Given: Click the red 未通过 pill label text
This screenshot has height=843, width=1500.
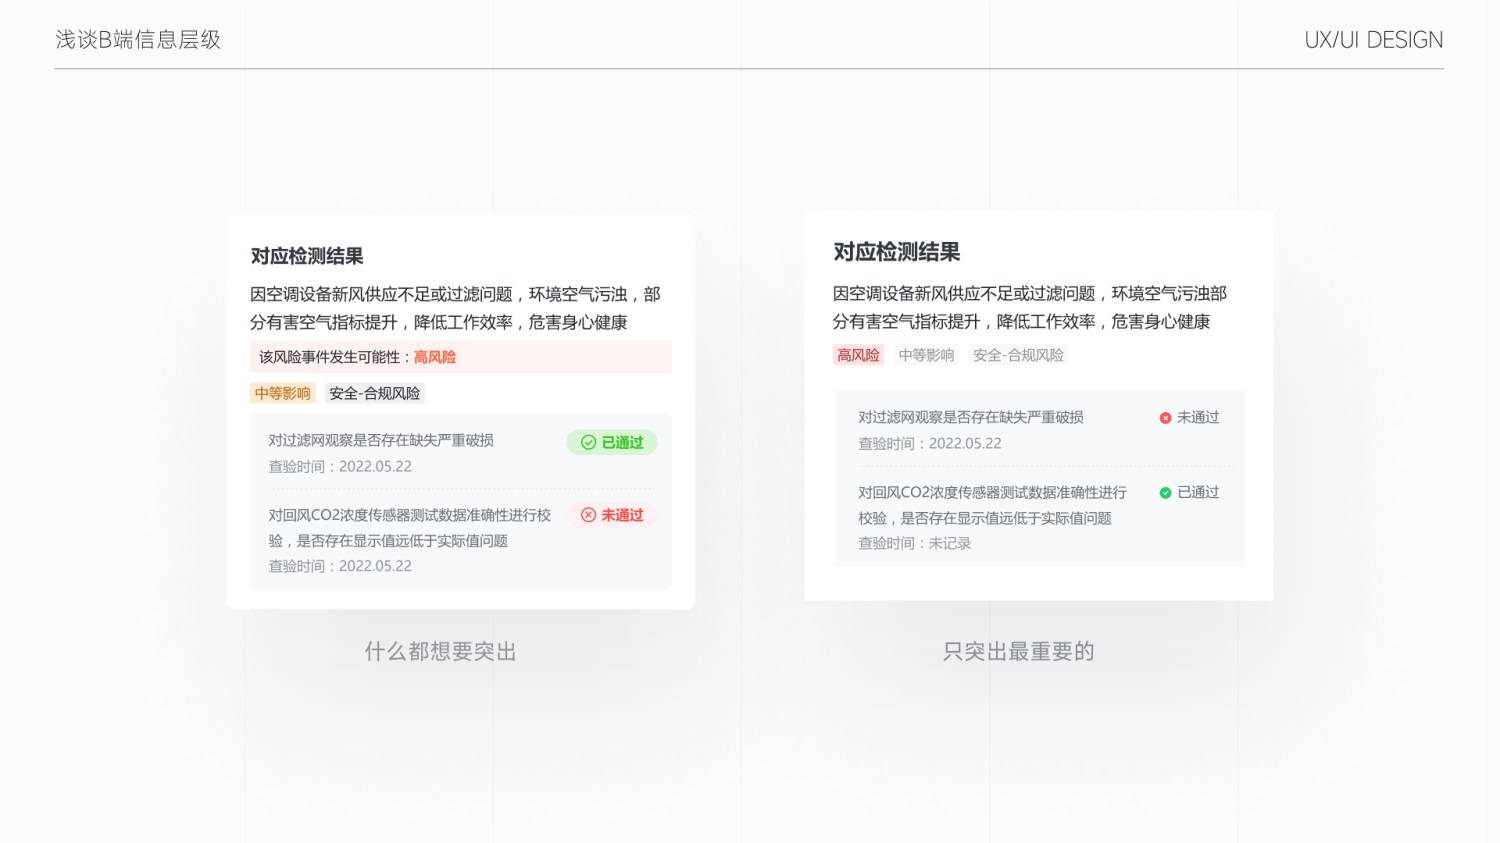Looking at the screenshot, I should [622, 515].
